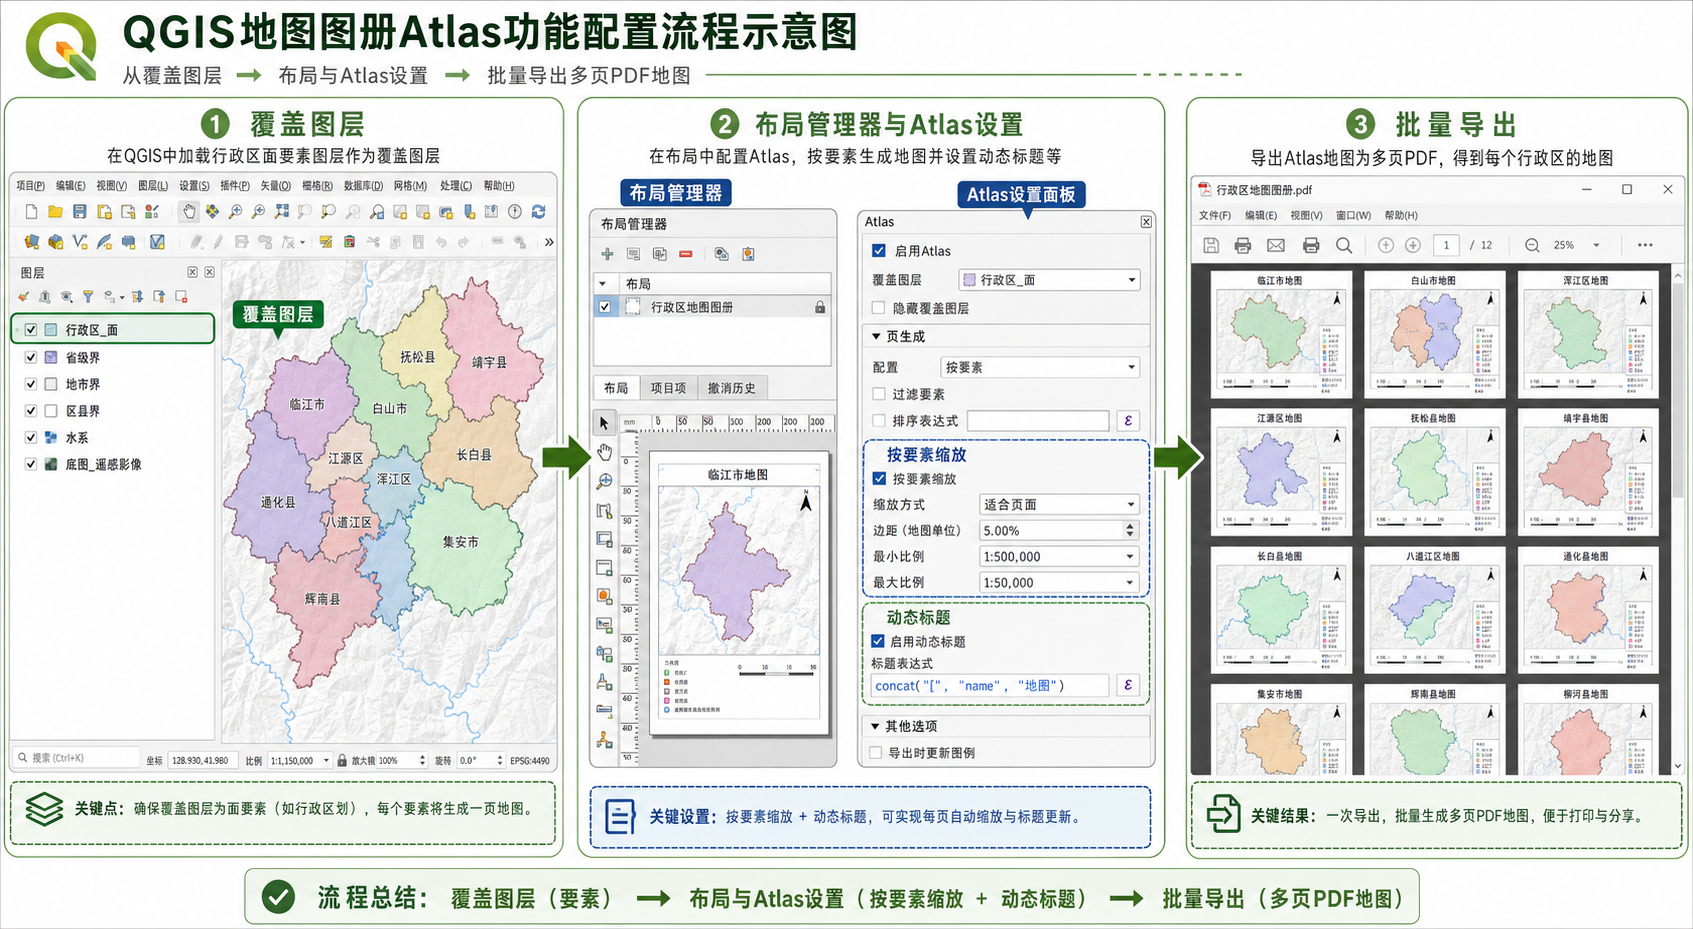This screenshot has height=929, width=1693.
Task: Click the Atlas panel close X icon
Action: 1146,222
